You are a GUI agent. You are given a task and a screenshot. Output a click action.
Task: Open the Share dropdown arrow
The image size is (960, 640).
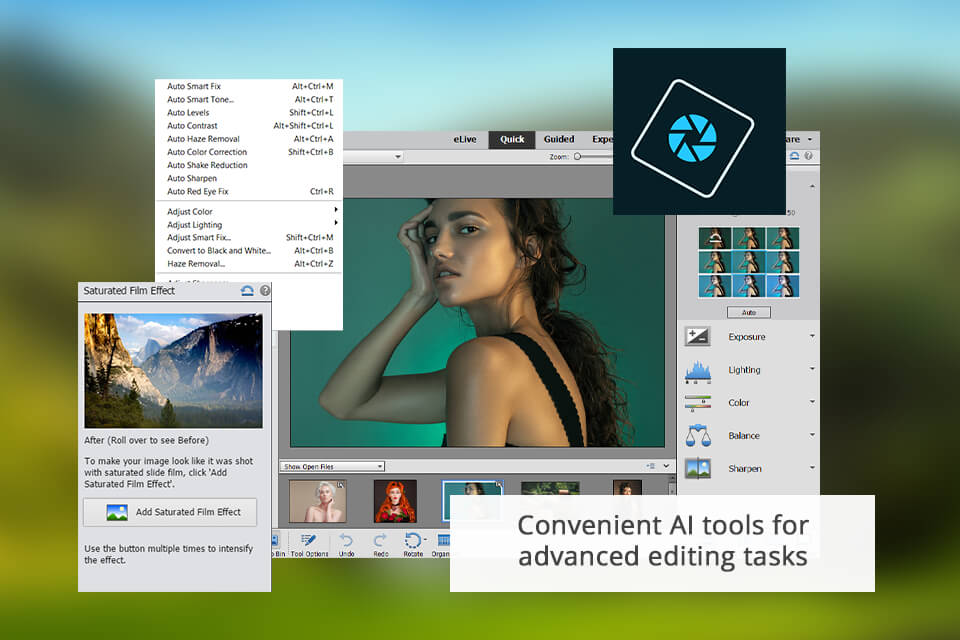point(810,140)
